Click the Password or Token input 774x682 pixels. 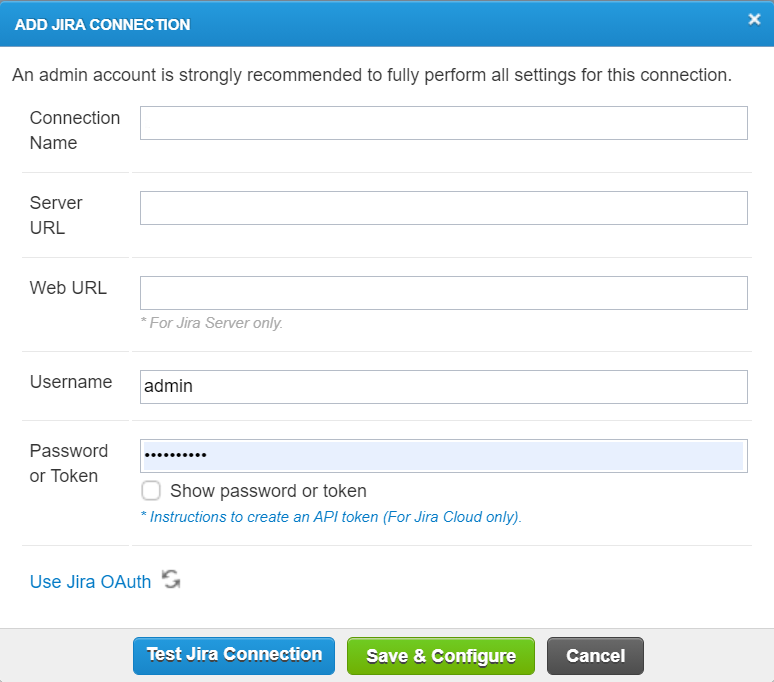(443, 456)
